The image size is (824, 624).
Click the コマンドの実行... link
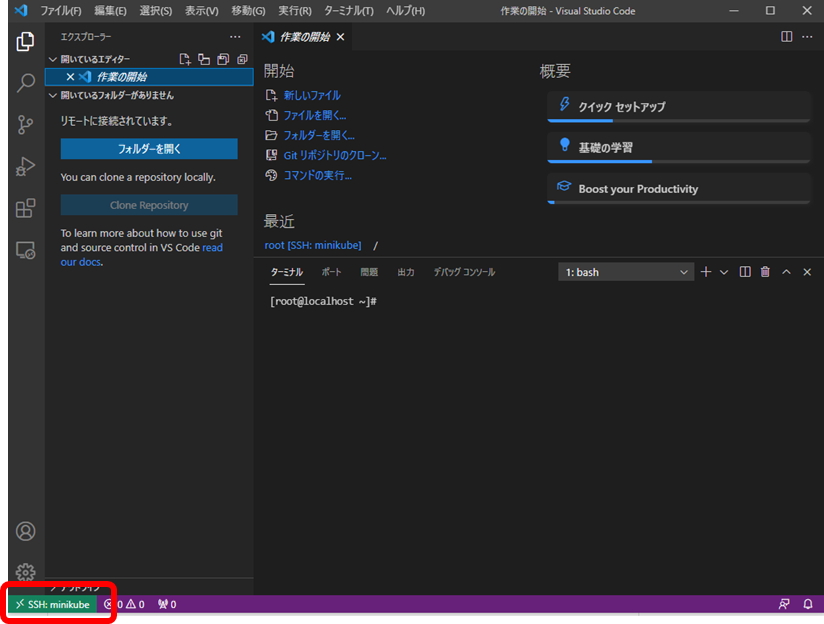[317, 175]
